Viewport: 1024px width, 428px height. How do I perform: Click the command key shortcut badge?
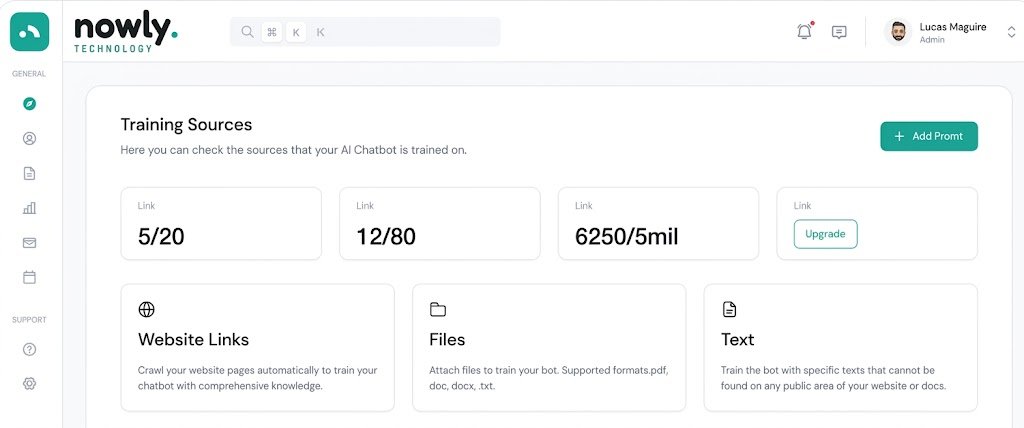click(x=272, y=32)
